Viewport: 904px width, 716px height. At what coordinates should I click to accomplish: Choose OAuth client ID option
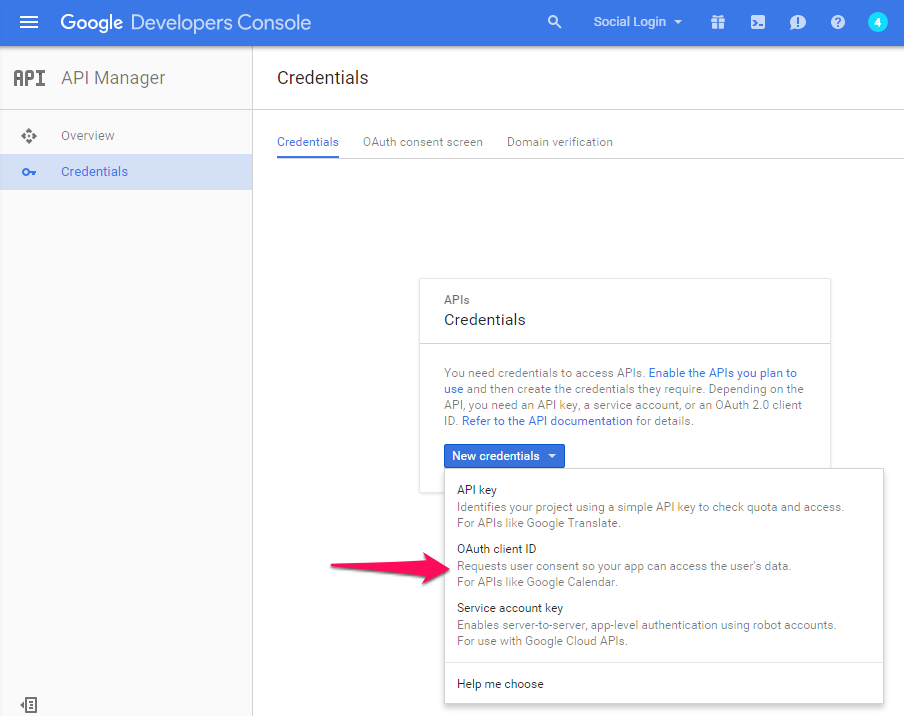(x=664, y=565)
